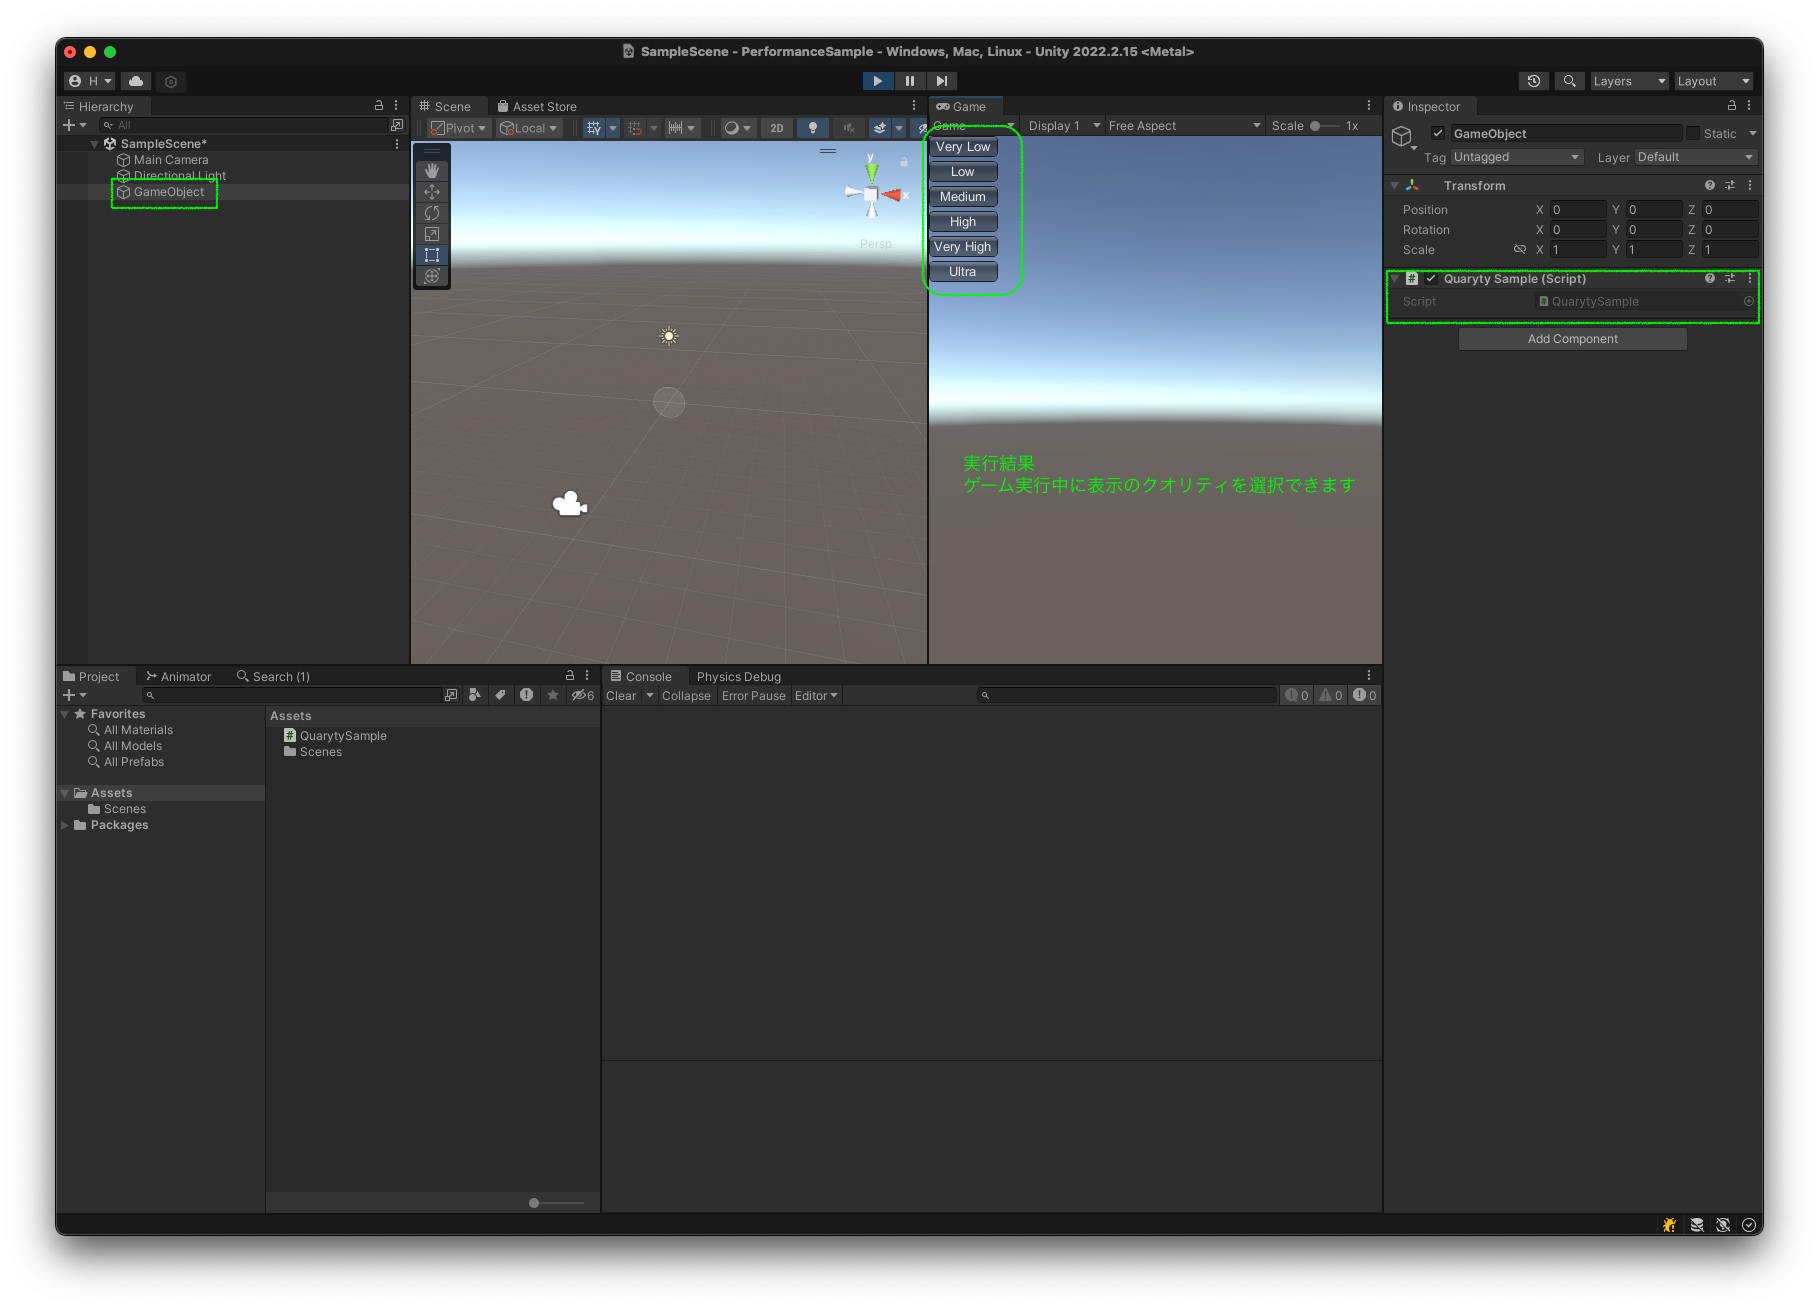Image resolution: width=1819 pixels, height=1309 pixels.
Task: Open the Layer dropdown showing Default
Action: [1695, 157]
